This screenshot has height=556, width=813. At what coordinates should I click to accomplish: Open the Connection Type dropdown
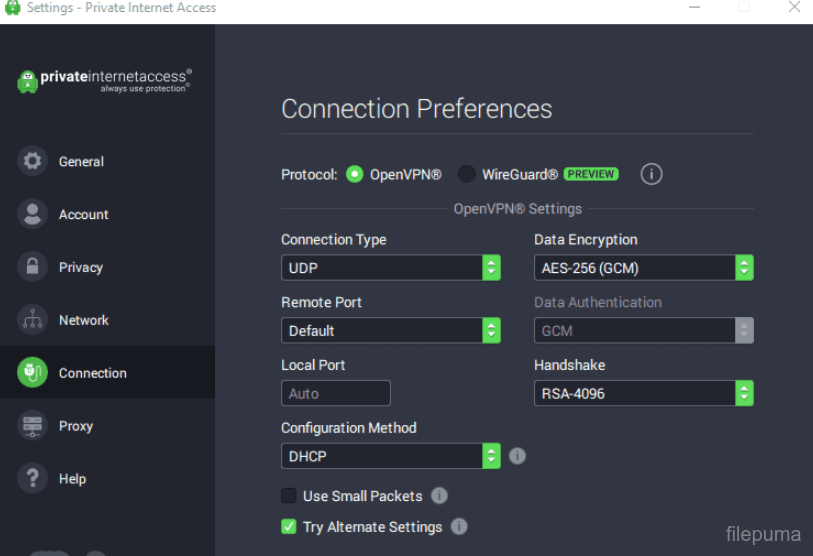click(x=390, y=268)
